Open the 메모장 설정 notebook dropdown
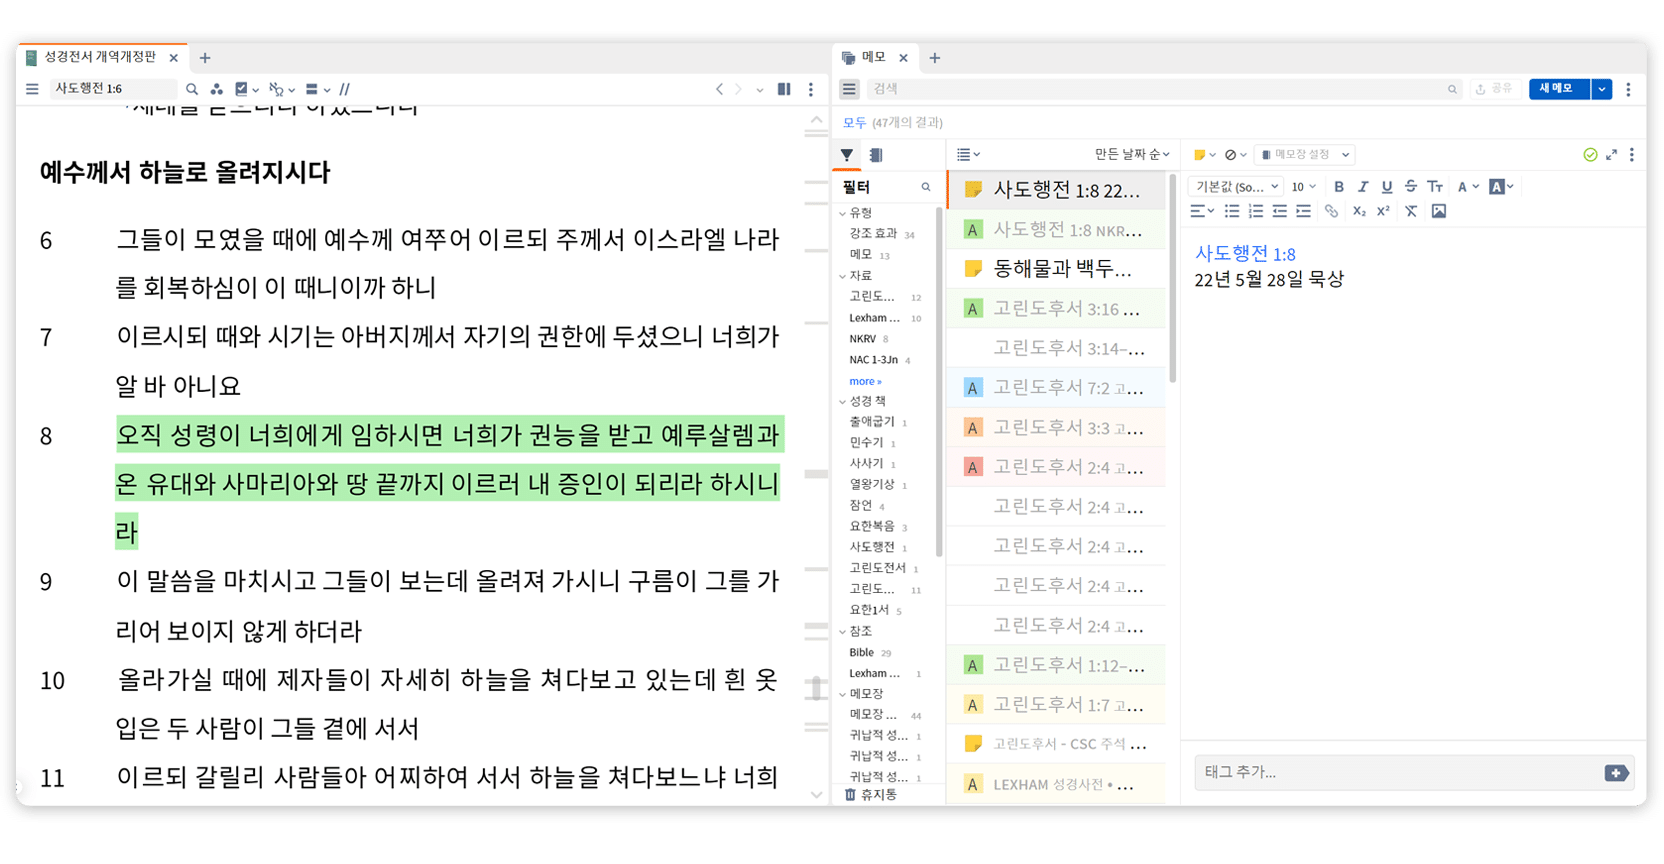Screen dimensions: 1664x864 coord(1305,155)
